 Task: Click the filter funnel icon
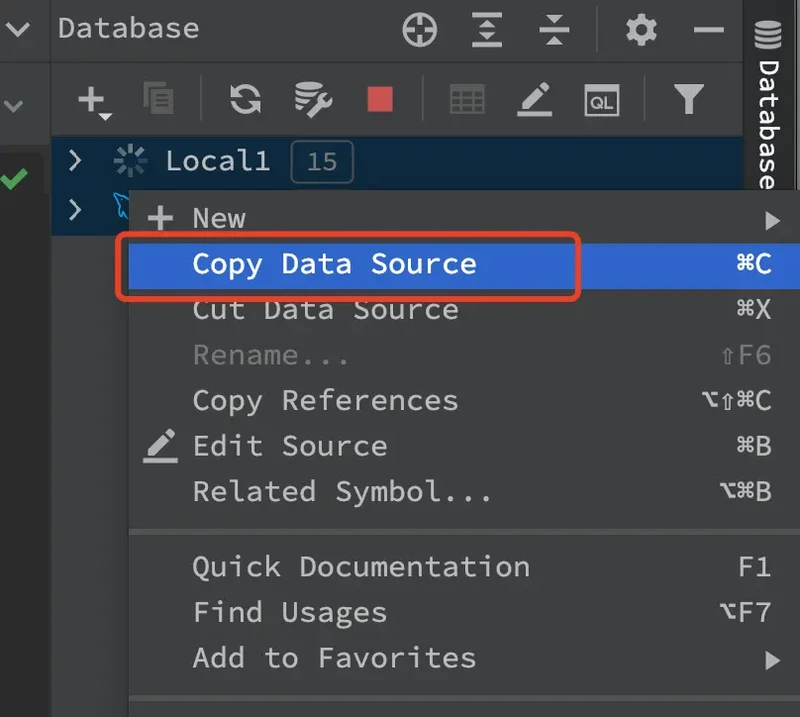click(x=688, y=99)
